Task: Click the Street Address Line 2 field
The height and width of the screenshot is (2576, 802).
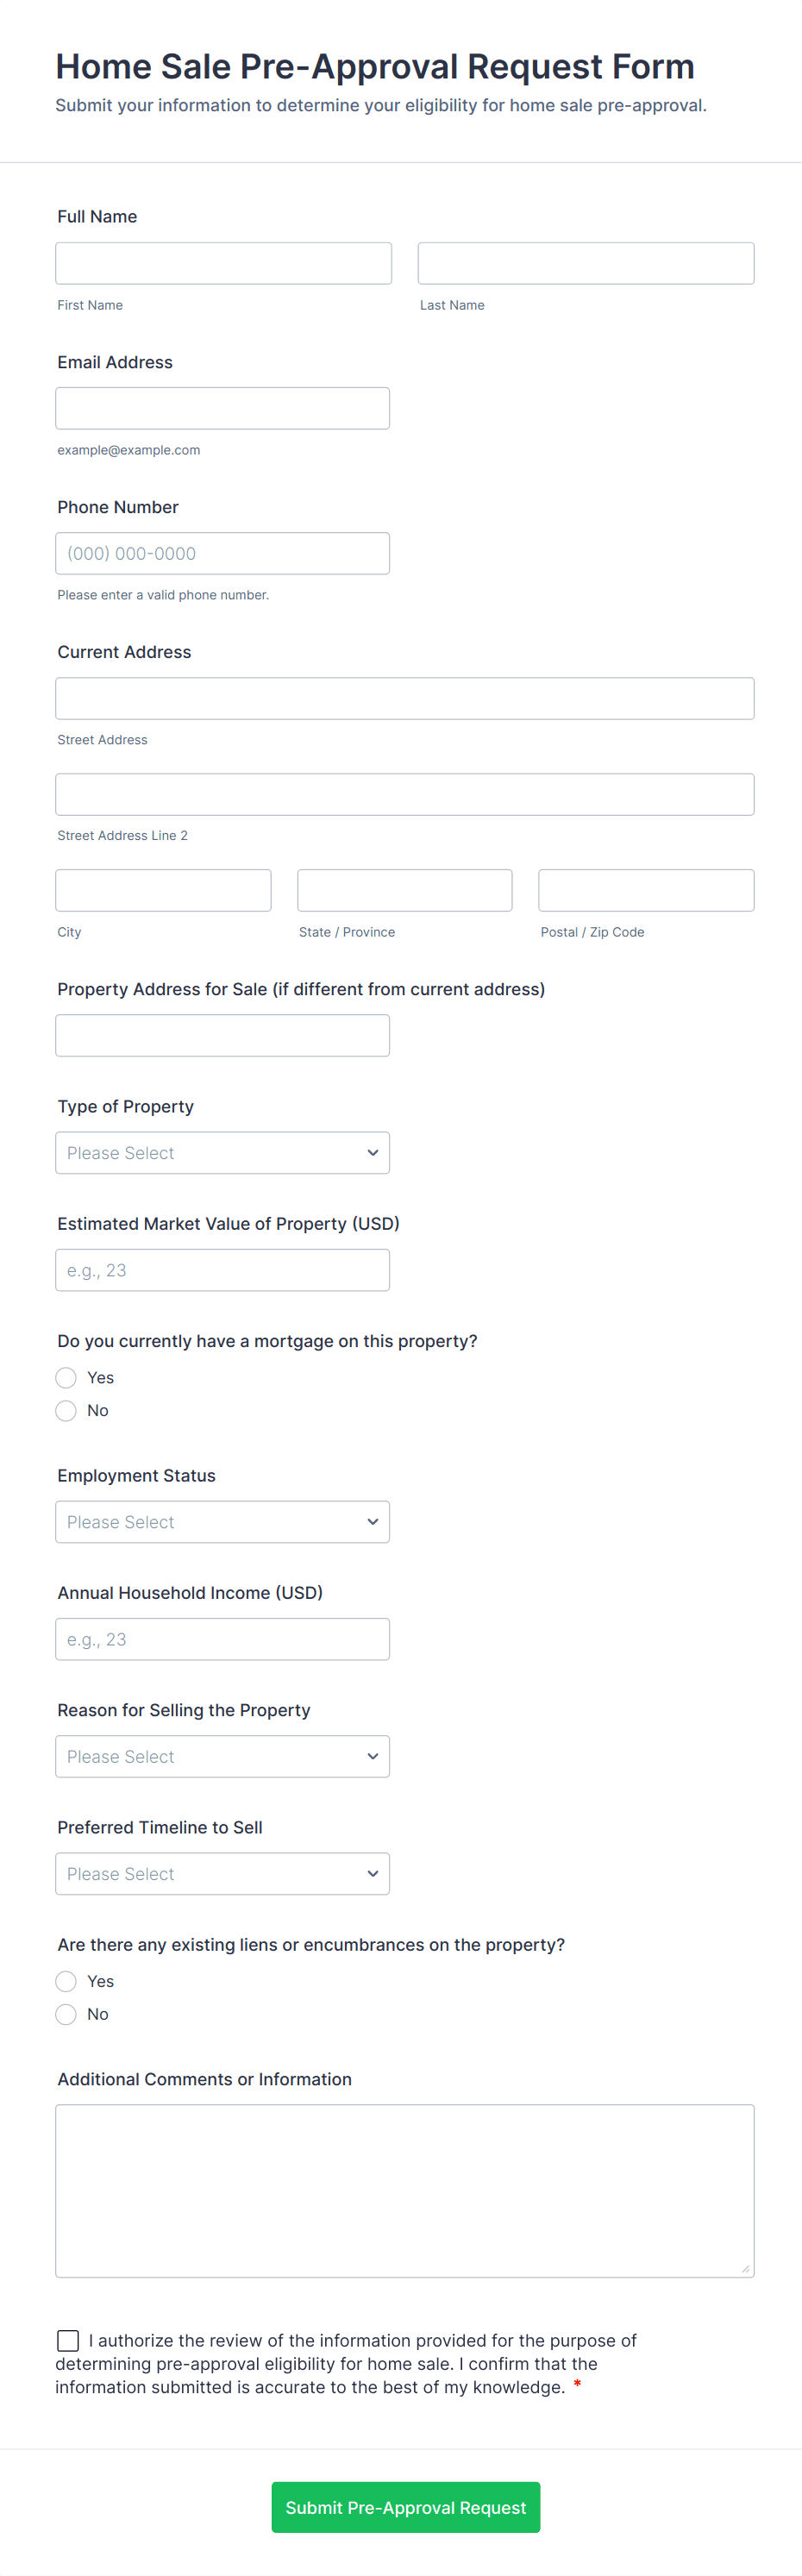Action: tap(404, 794)
